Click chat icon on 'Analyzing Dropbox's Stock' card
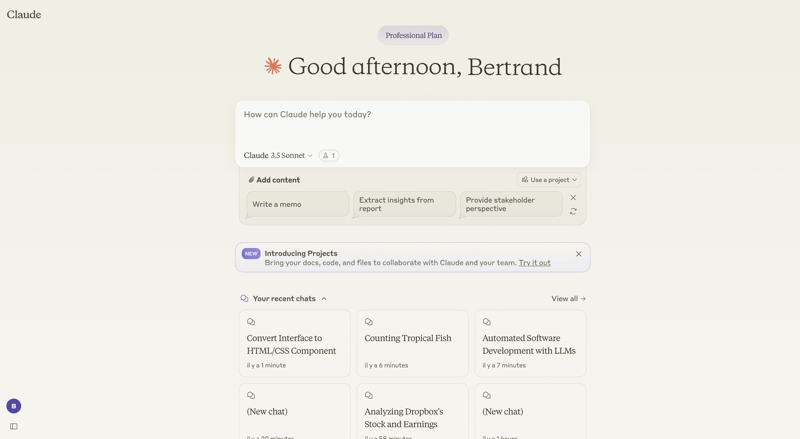This screenshot has width=800, height=439. 369,395
